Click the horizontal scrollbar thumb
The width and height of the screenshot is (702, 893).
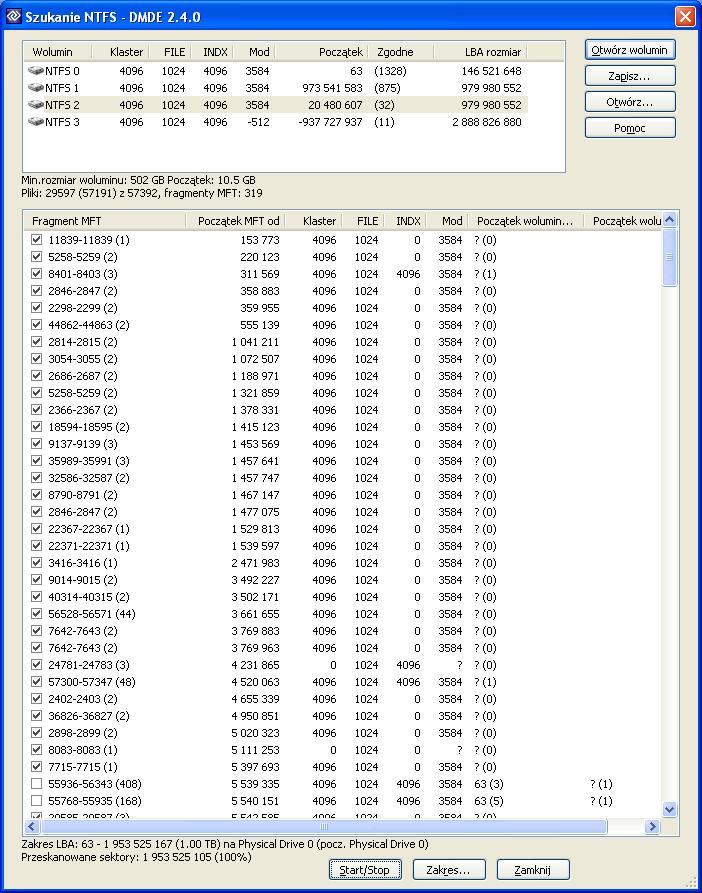[323, 826]
